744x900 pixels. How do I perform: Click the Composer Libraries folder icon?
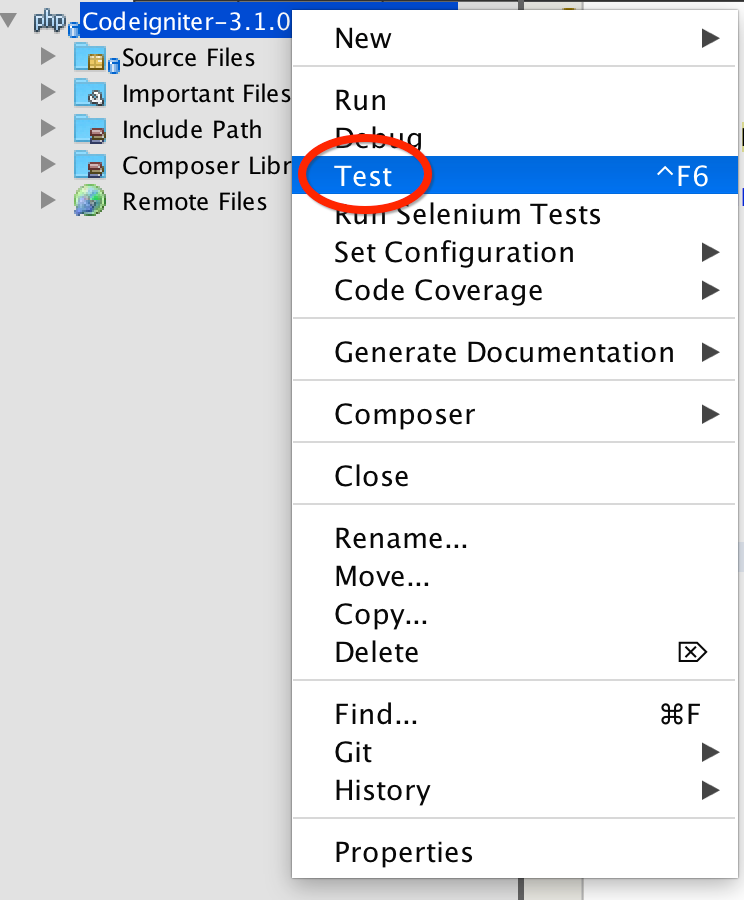pos(90,166)
